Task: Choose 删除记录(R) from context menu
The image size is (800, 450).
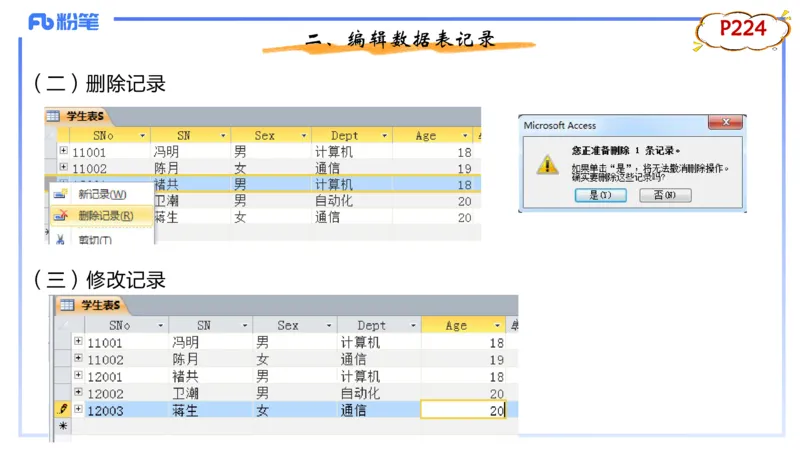Action: point(102,216)
